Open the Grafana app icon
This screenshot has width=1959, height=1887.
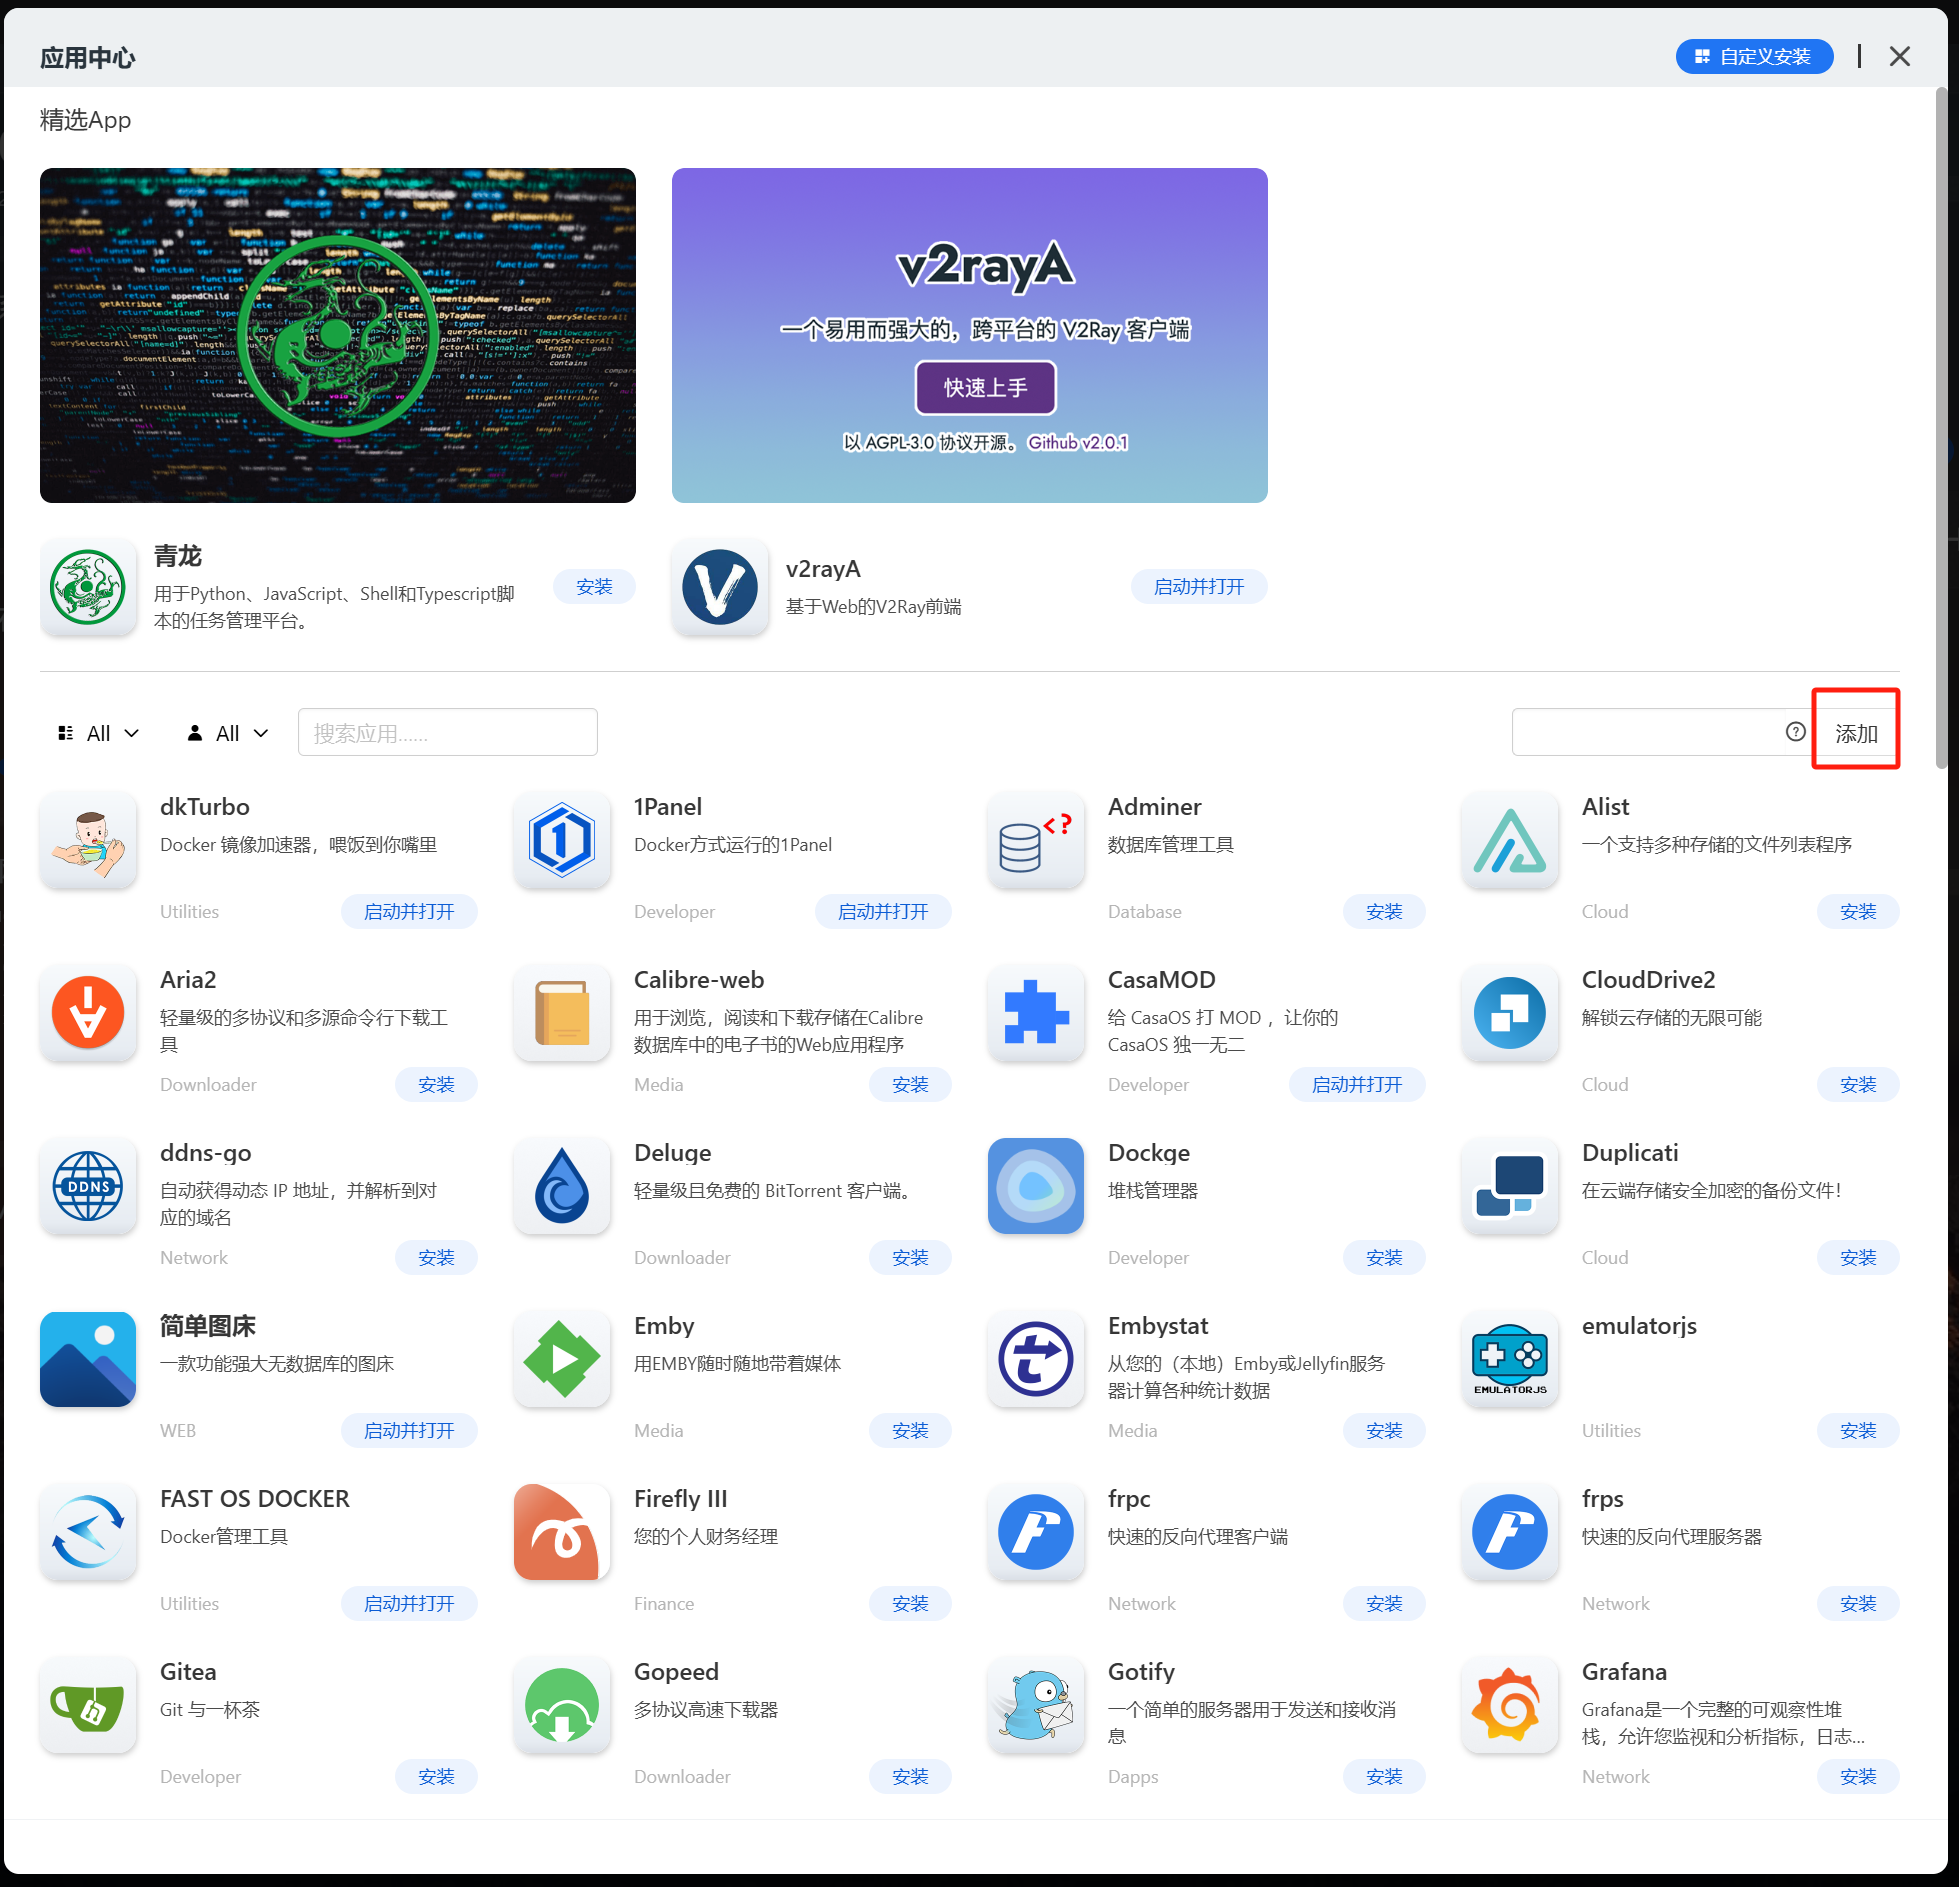pyautogui.click(x=1509, y=1705)
